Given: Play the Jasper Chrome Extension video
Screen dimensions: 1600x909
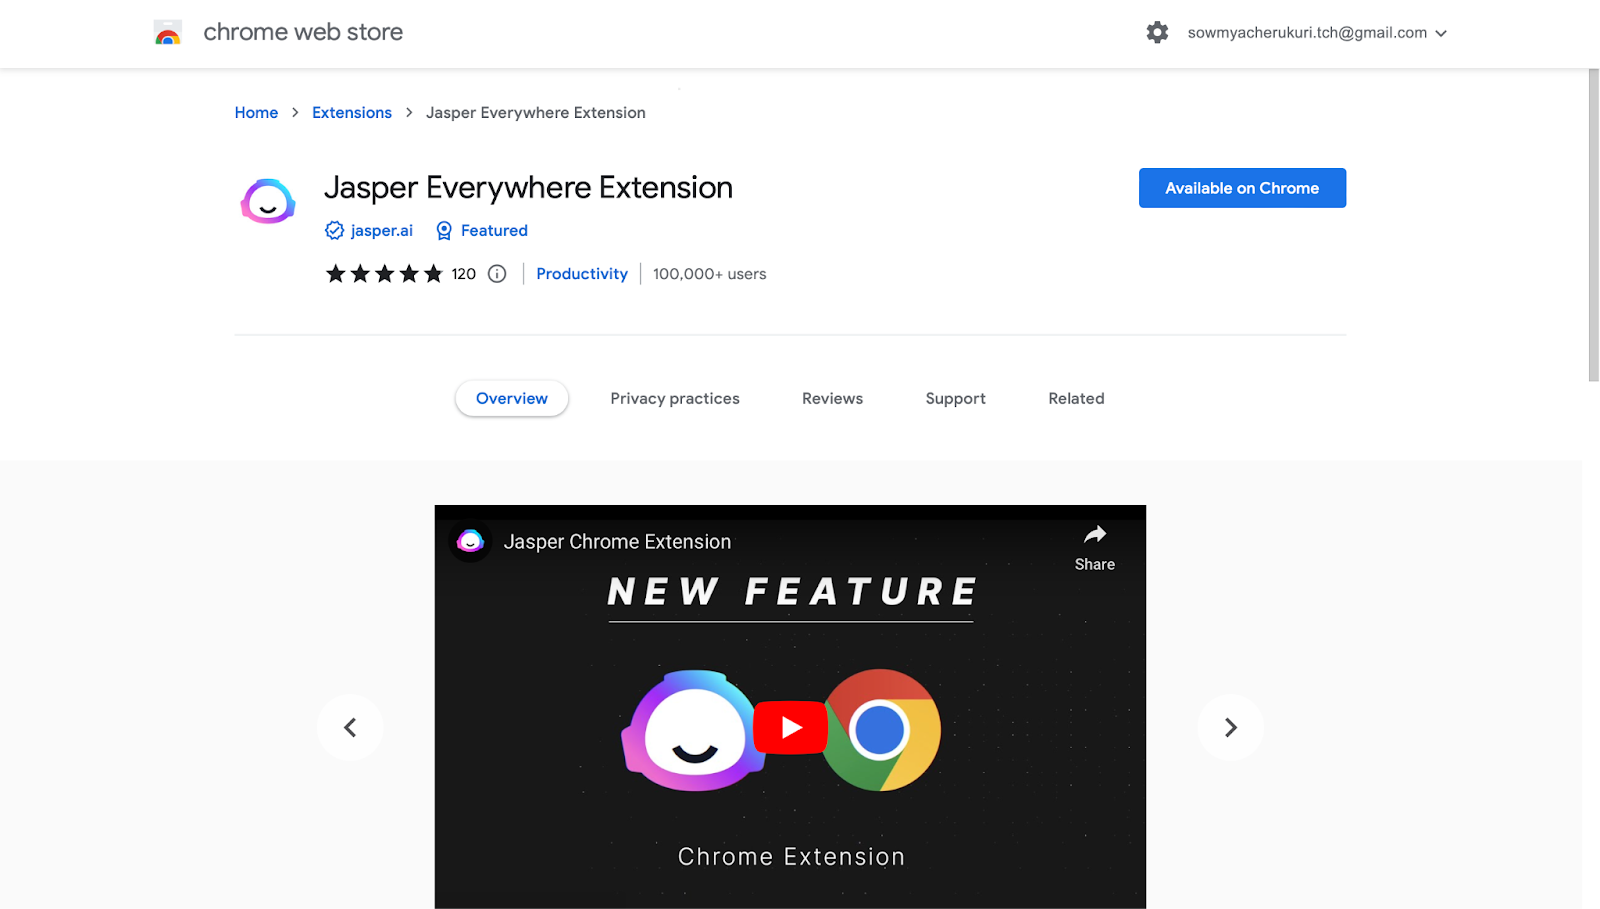Looking at the screenshot, I should pos(791,728).
